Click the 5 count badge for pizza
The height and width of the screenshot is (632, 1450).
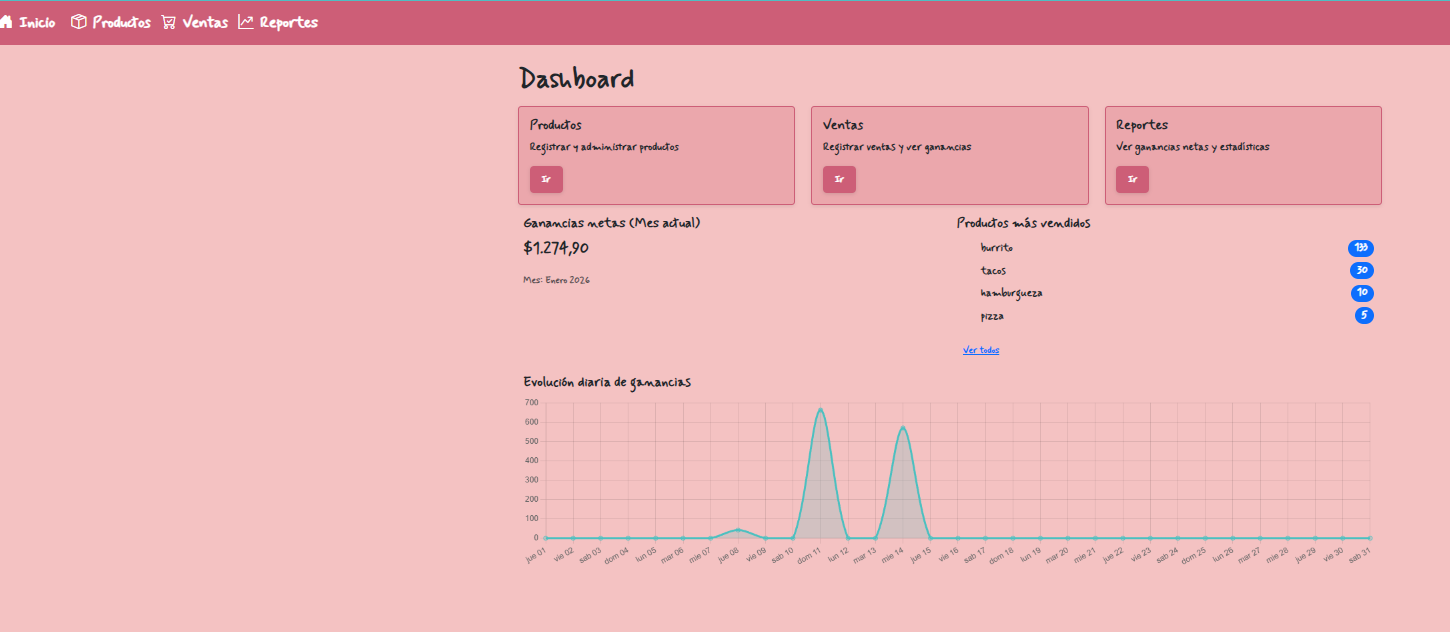click(x=1364, y=315)
